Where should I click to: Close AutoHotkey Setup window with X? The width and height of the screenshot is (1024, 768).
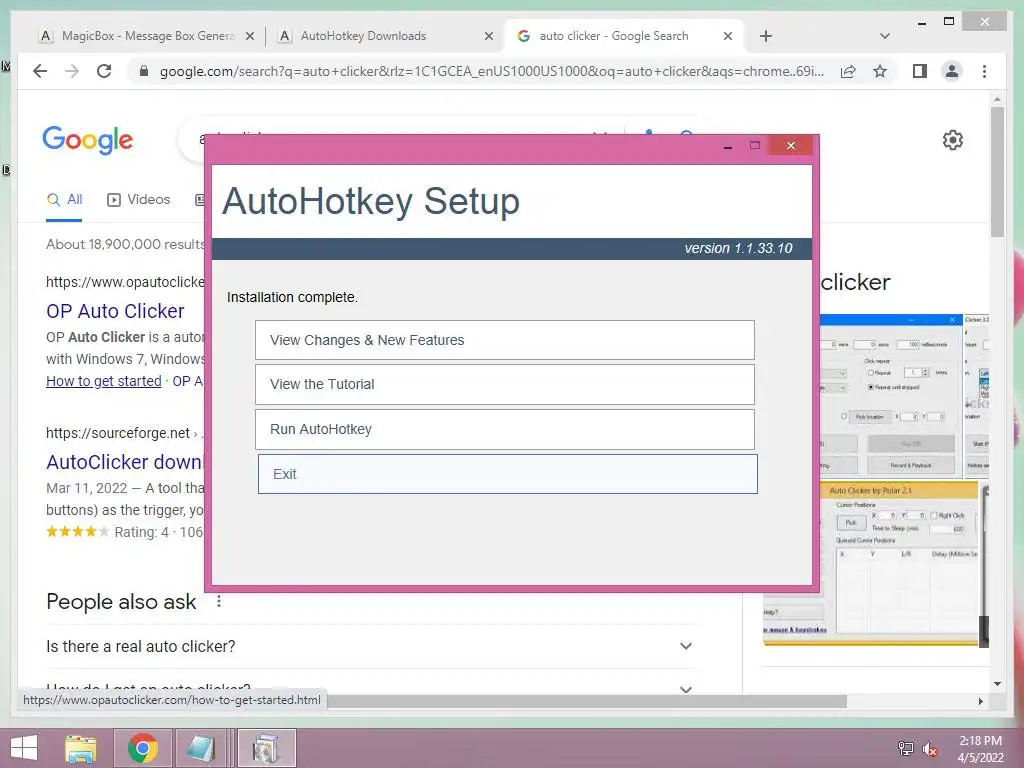coord(791,145)
